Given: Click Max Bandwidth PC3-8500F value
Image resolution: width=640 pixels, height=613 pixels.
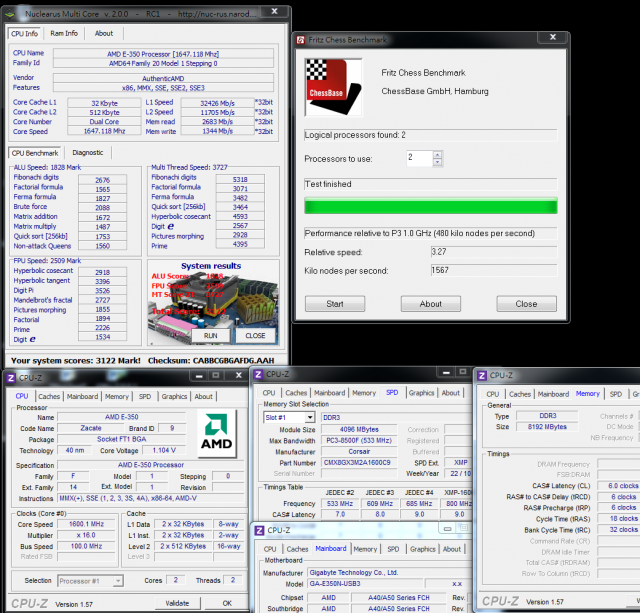Looking at the screenshot, I should click(359, 440).
